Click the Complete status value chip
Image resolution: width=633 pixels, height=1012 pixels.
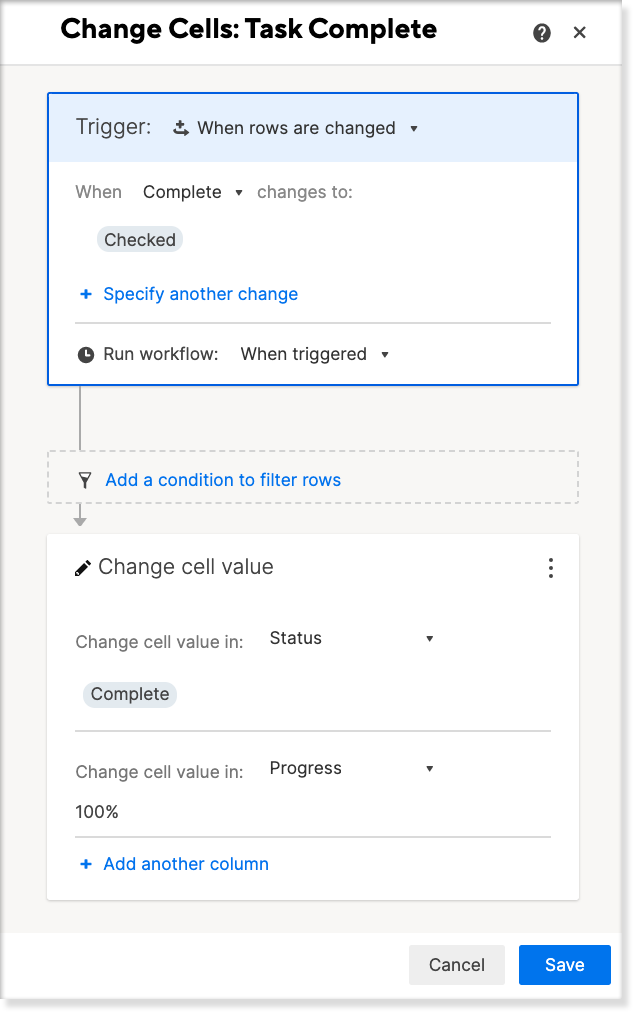click(130, 694)
